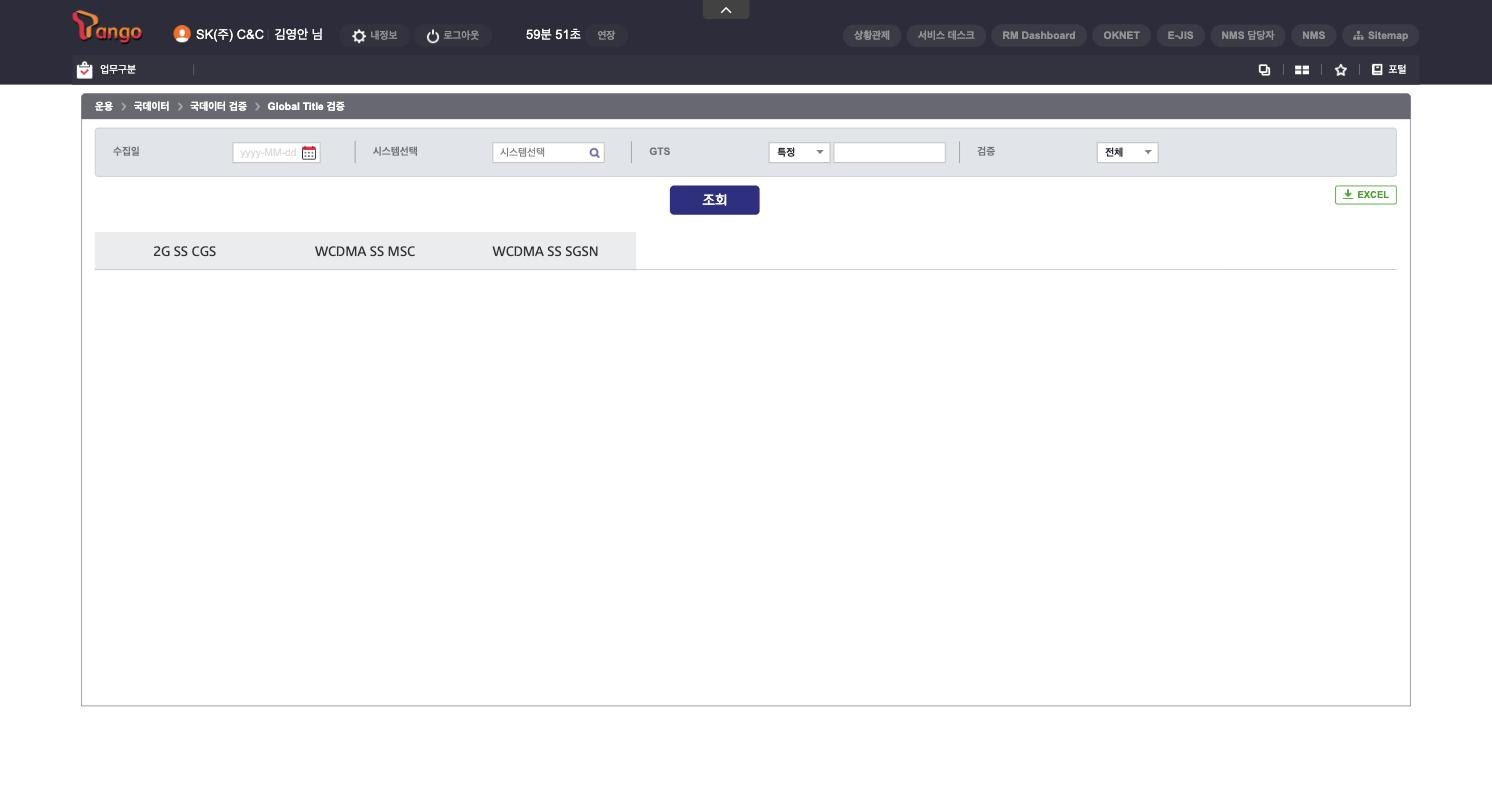Click the grid layout icon
1492x812 pixels.
point(1302,70)
